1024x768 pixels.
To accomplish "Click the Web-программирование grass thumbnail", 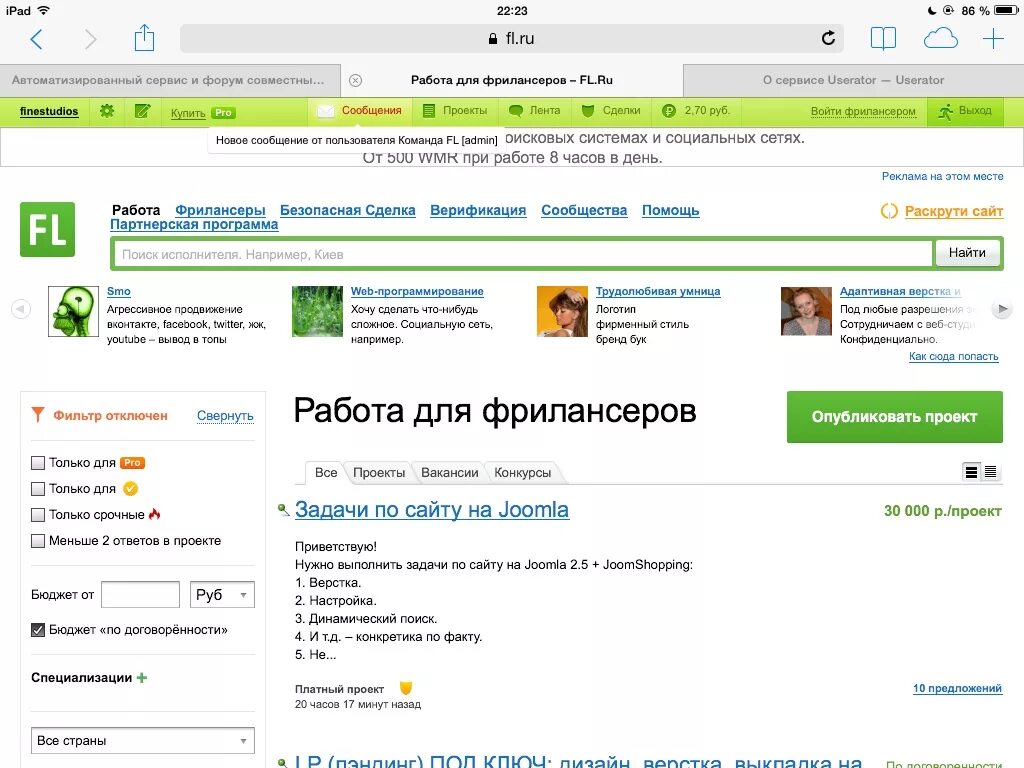I will [x=317, y=312].
